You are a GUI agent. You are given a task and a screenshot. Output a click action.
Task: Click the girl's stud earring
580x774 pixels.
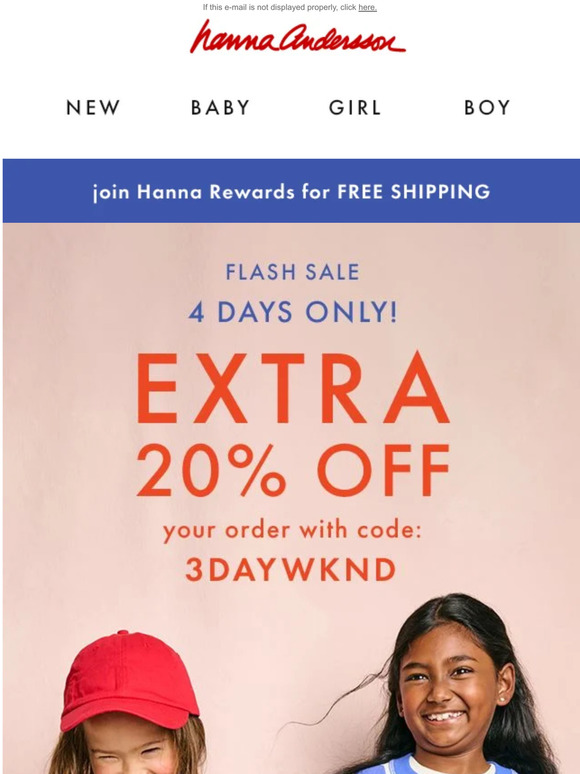click(x=500, y=699)
